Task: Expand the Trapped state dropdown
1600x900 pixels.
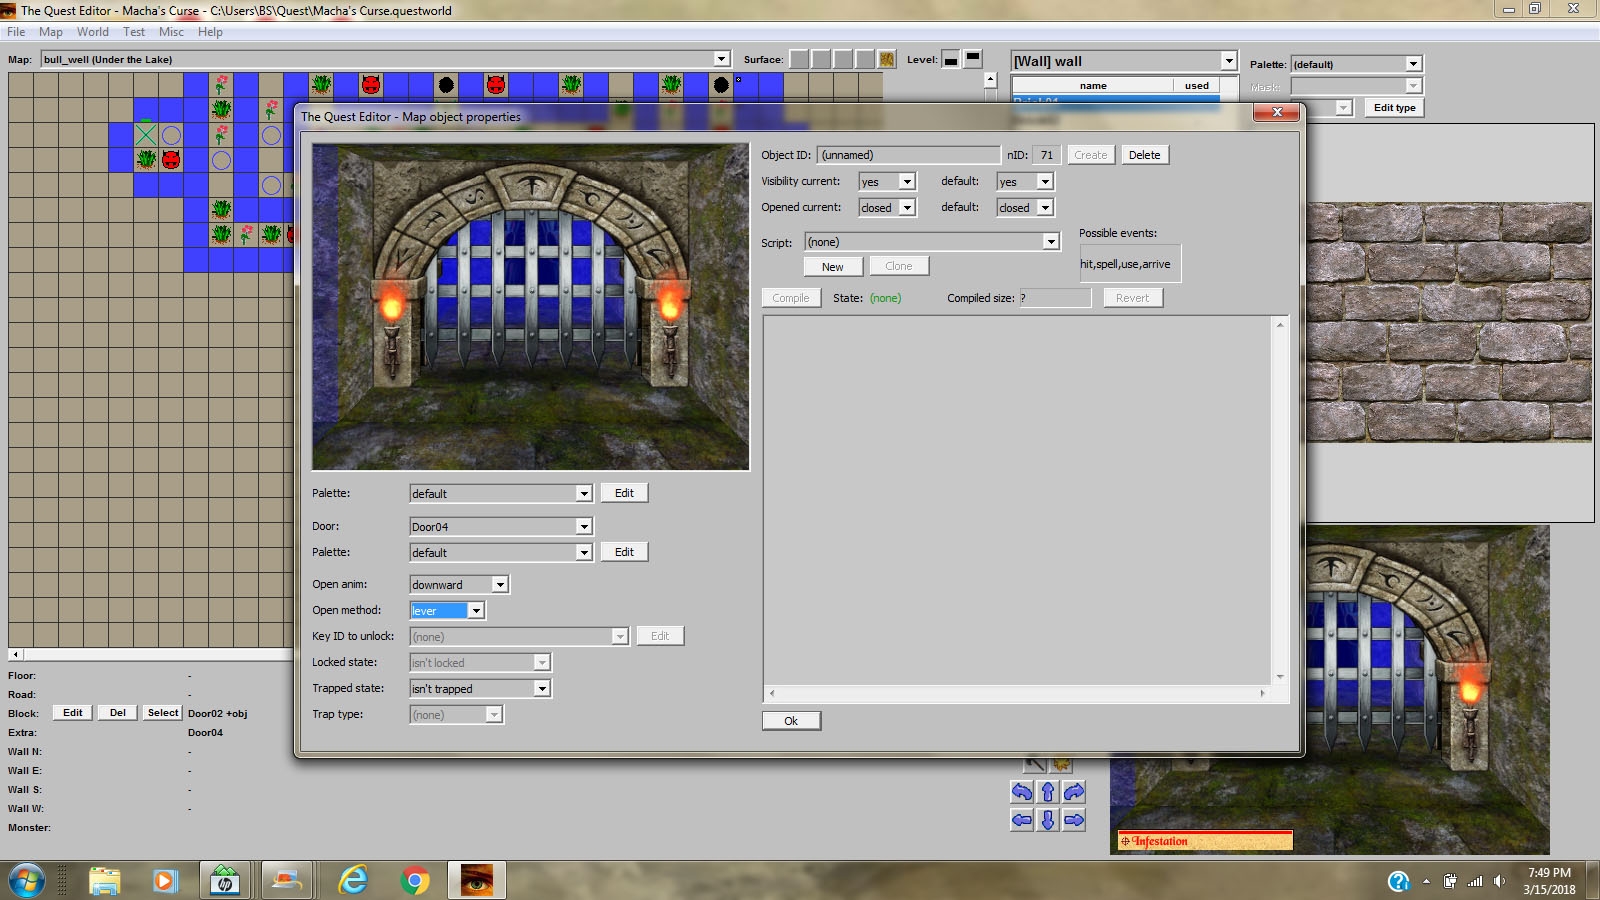Action: (x=541, y=689)
